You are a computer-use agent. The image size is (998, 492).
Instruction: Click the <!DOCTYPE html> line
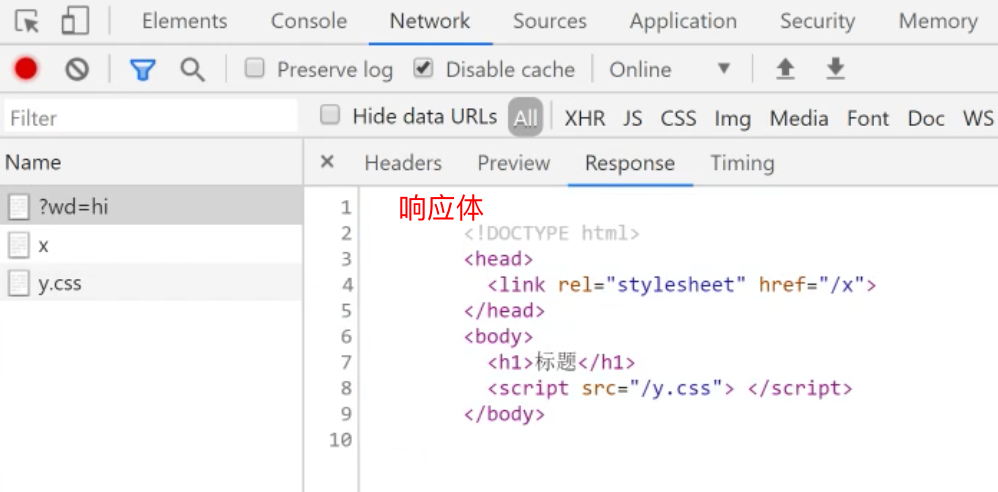point(552,234)
